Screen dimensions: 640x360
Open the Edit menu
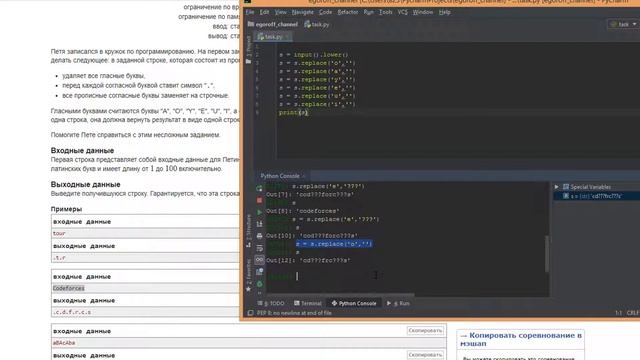264,12
